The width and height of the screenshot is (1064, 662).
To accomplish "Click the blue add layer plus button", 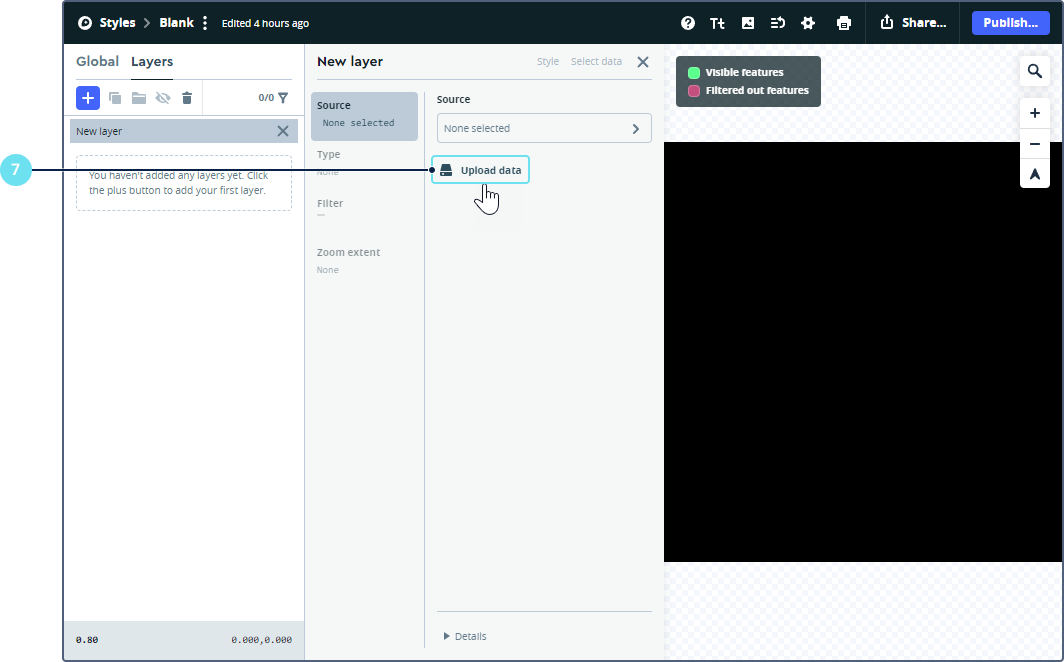I will pos(88,98).
